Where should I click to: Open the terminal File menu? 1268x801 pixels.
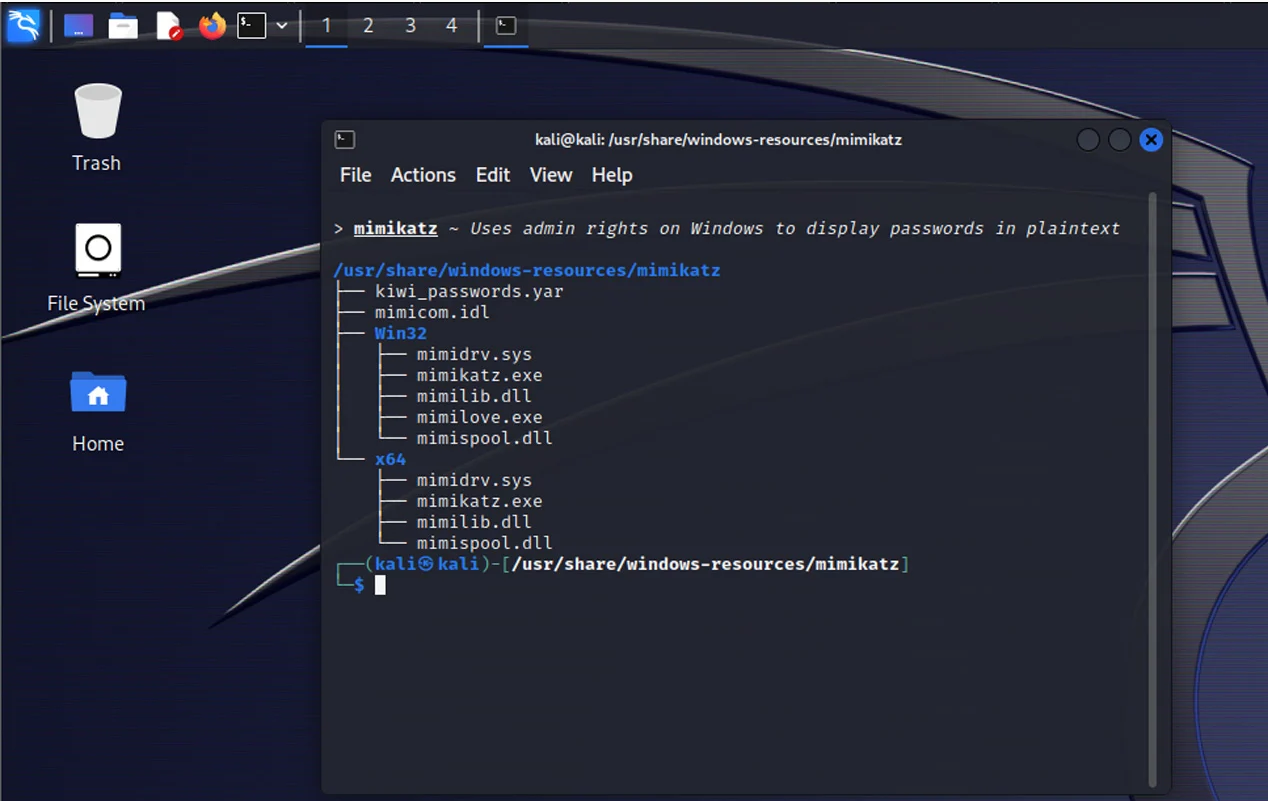tap(355, 175)
